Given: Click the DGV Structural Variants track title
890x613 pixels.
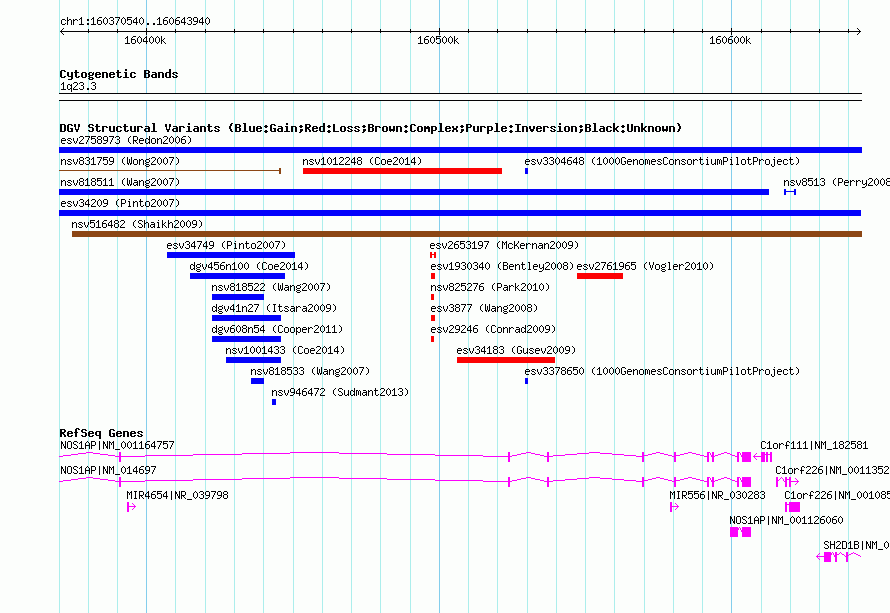Looking at the screenshot, I should 370,128.
